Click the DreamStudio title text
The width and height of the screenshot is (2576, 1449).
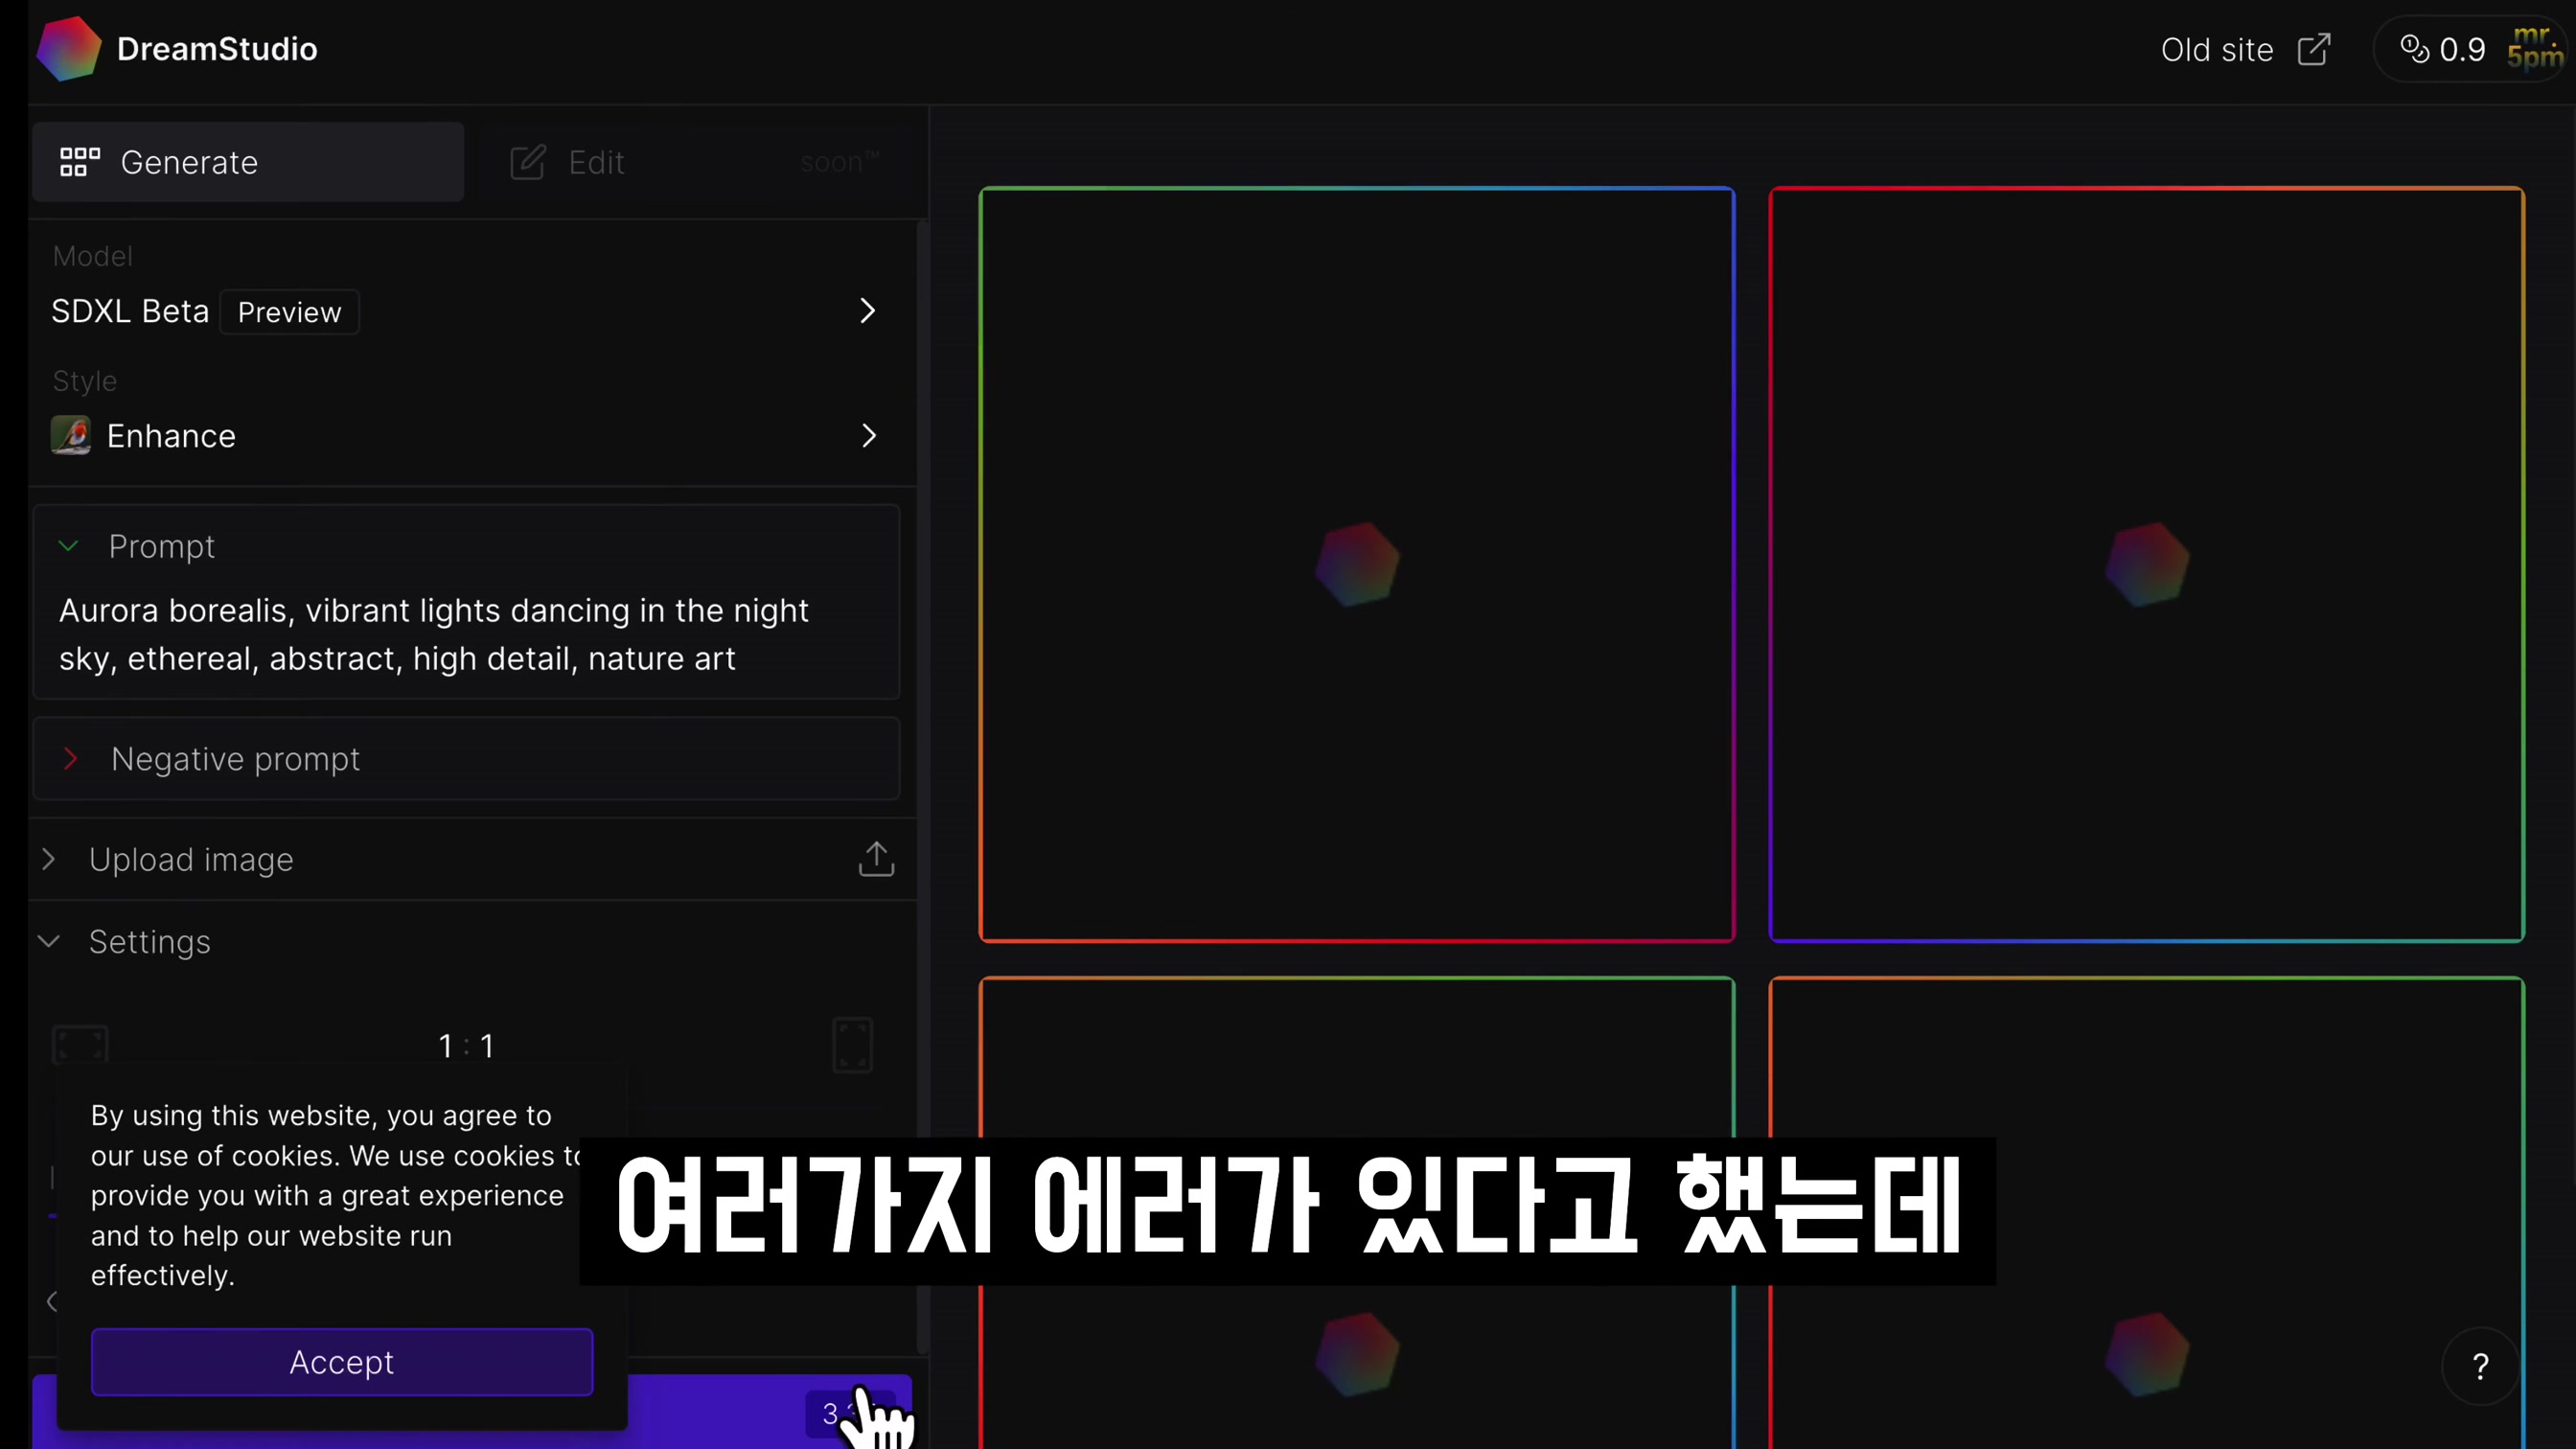pos(217,49)
